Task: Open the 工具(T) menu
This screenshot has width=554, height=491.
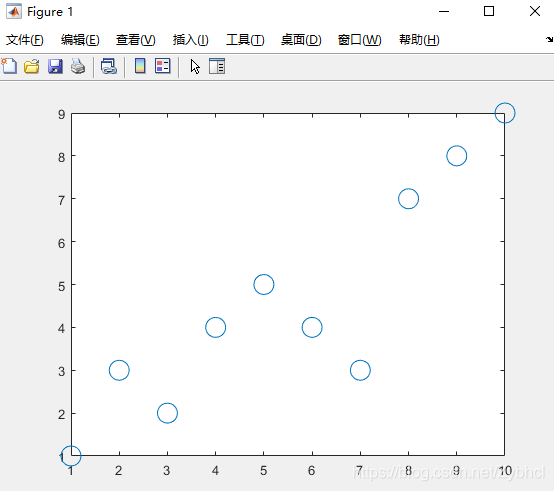Action: pos(245,40)
